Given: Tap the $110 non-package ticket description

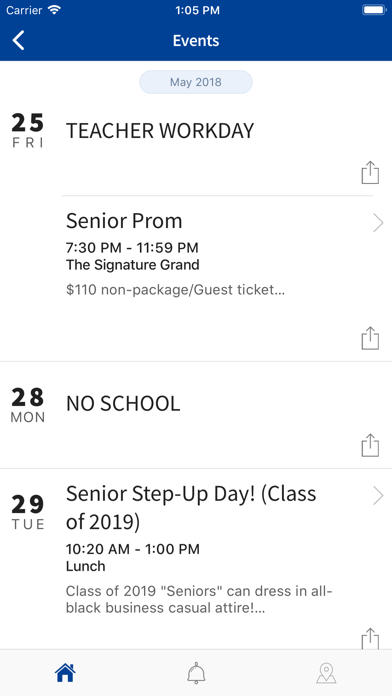Looking at the screenshot, I should tap(175, 290).
